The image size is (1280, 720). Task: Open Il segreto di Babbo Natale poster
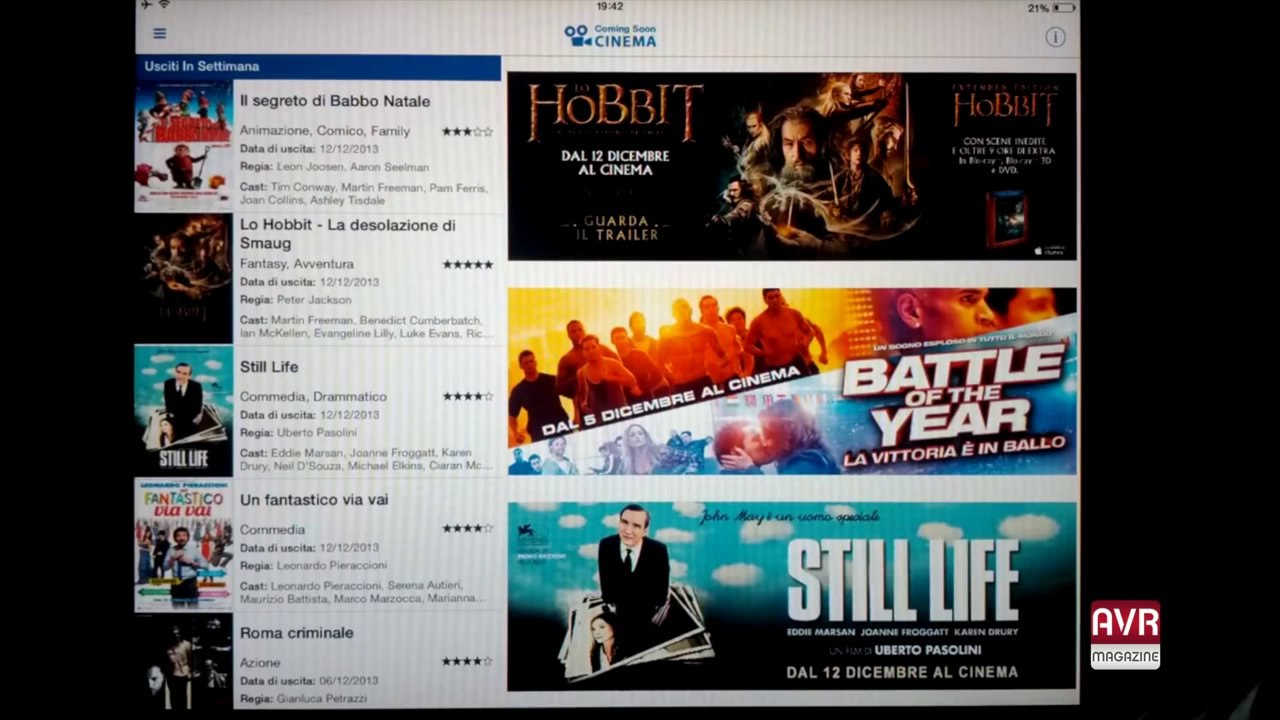pos(184,146)
